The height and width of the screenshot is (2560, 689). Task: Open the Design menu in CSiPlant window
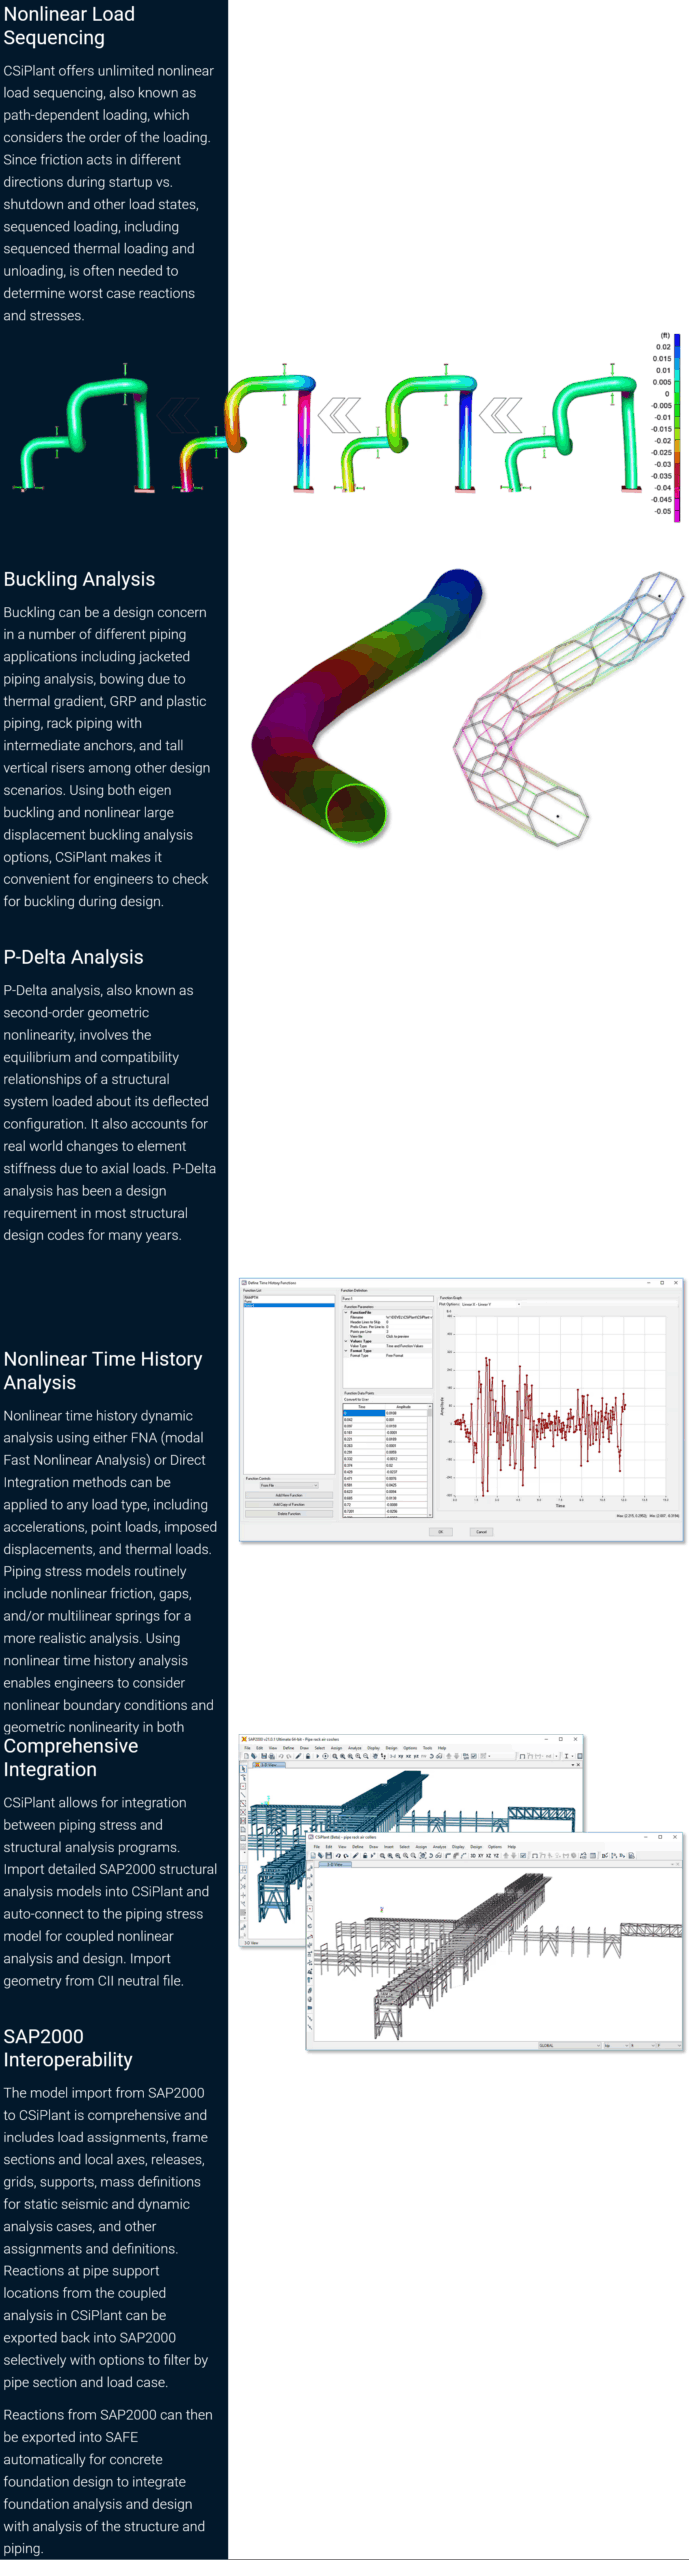(476, 1847)
